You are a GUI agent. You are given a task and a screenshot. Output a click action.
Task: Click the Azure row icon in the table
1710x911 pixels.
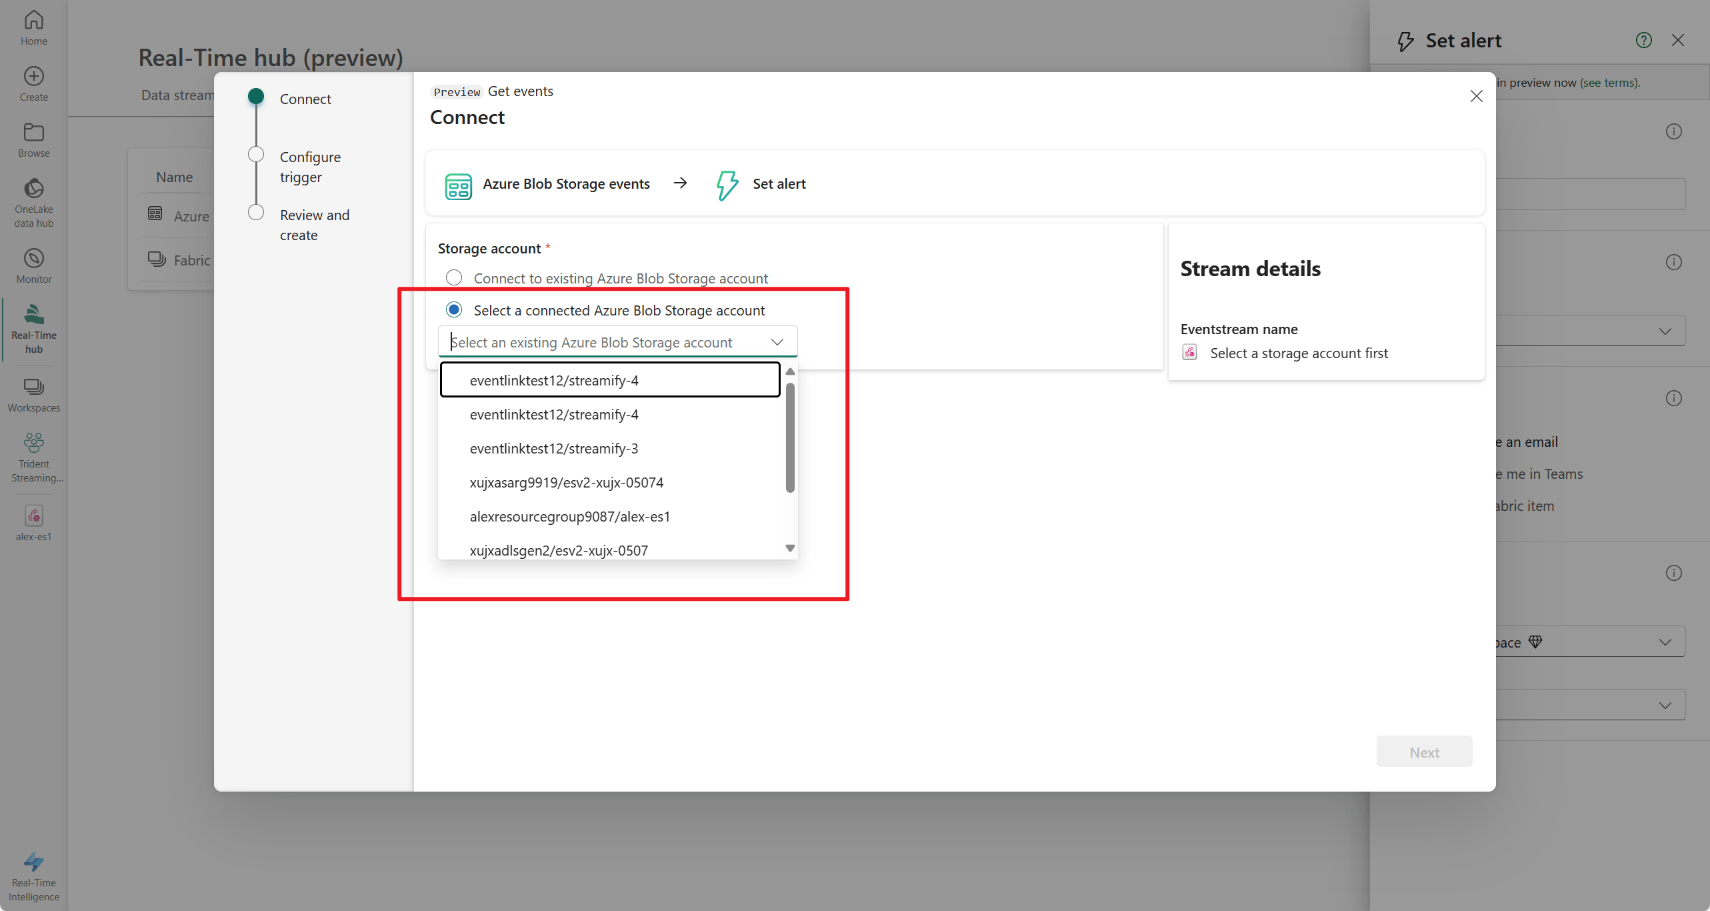click(x=155, y=214)
